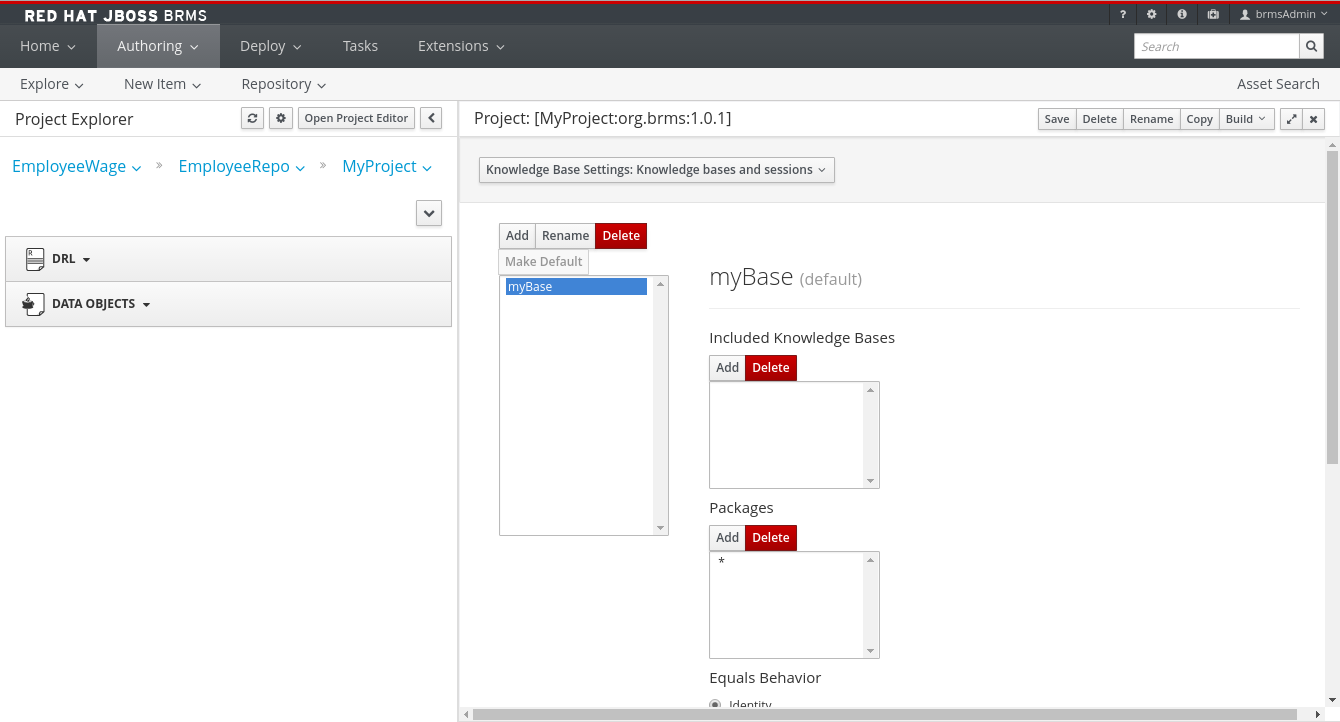The height and width of the screenshot is (722, 1340).
Task: Add a new knowledge base
Action: (517, 236)
